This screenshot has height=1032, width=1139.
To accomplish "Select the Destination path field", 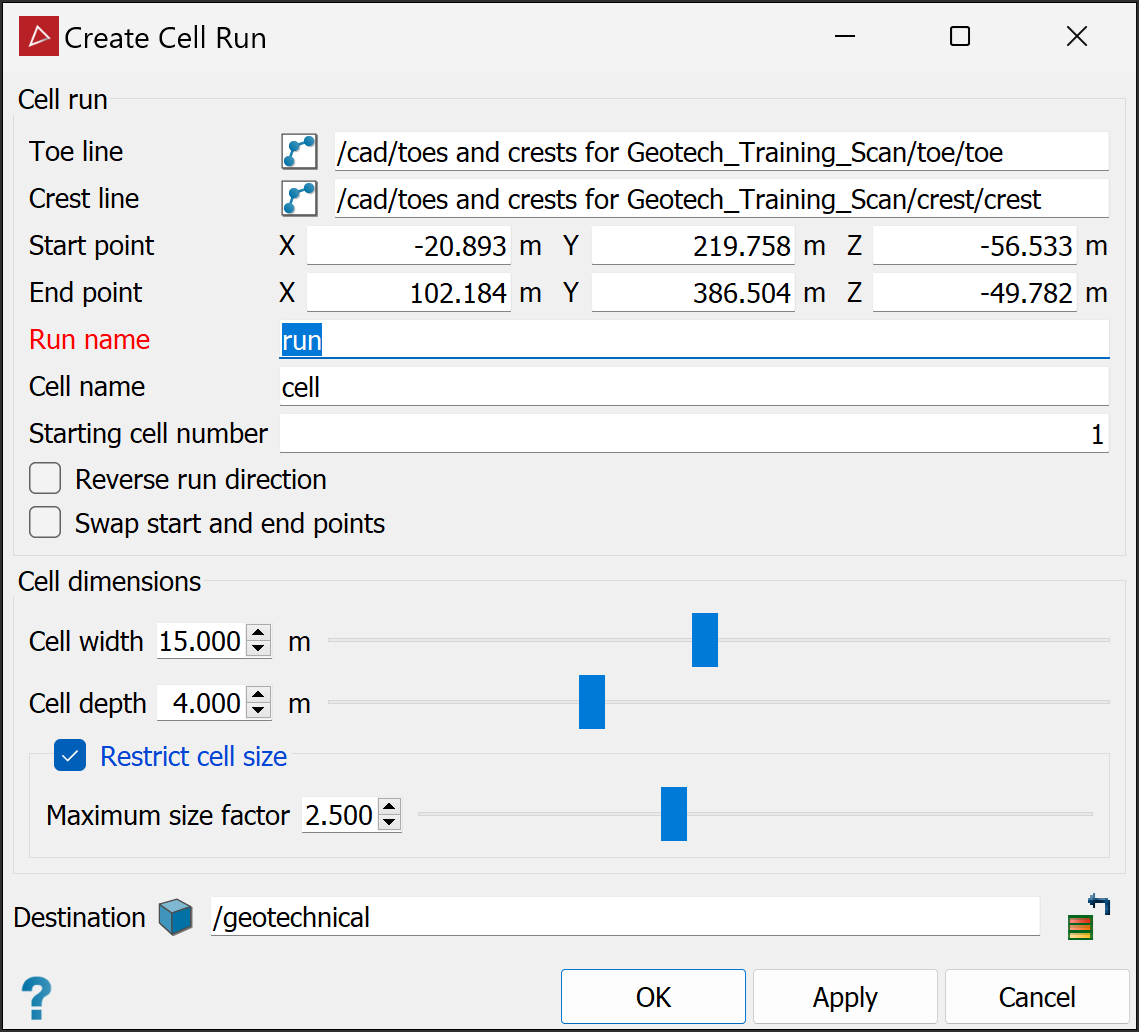I will coord(625,917).
